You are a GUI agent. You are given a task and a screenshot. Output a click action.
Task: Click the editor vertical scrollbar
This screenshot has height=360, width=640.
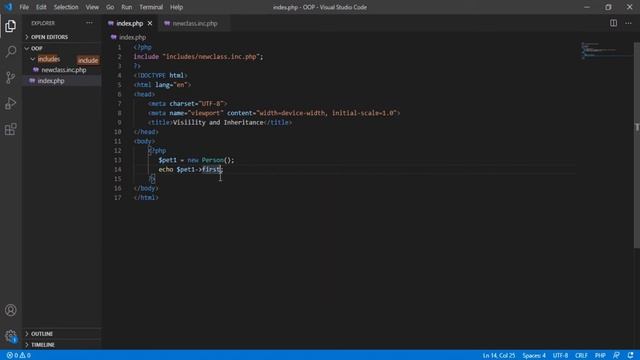(637, 145)
